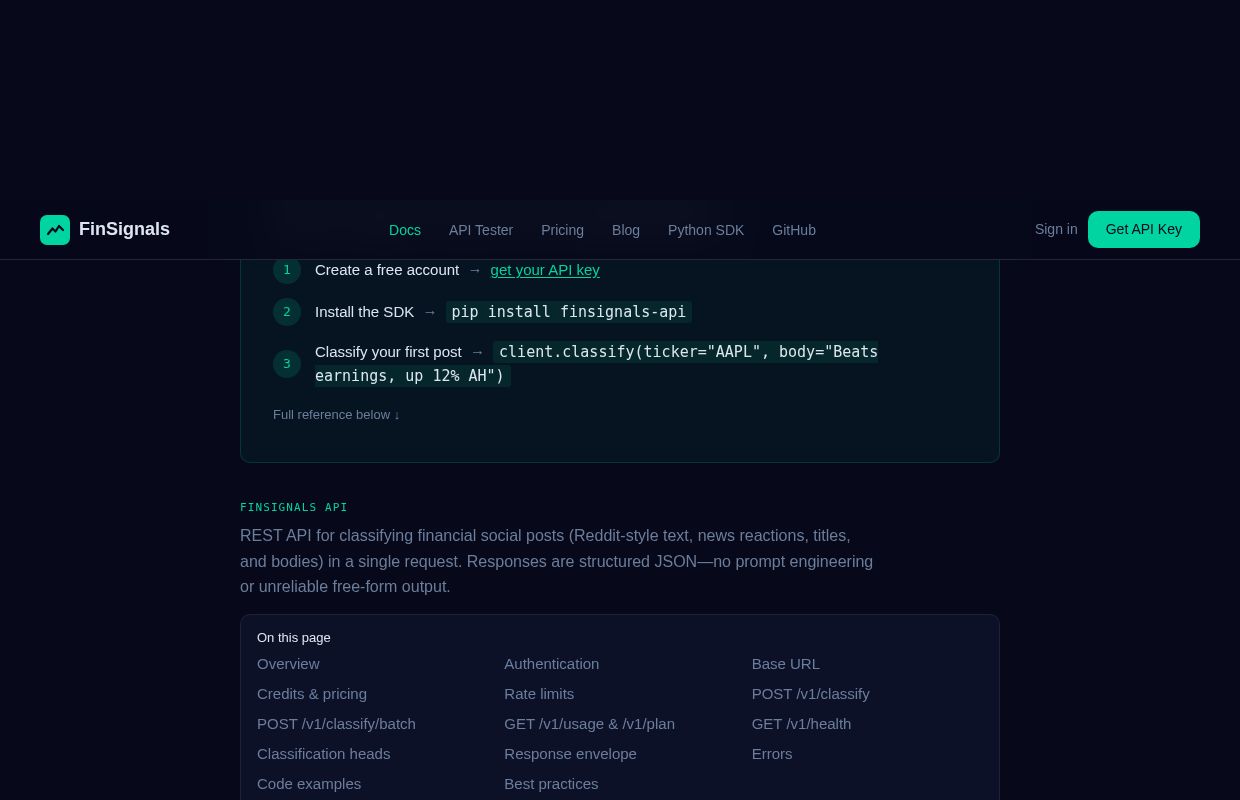Open GET /v1/health section link
The image size is (1240, 800).
pyautogui.click(x=802, y=724)
